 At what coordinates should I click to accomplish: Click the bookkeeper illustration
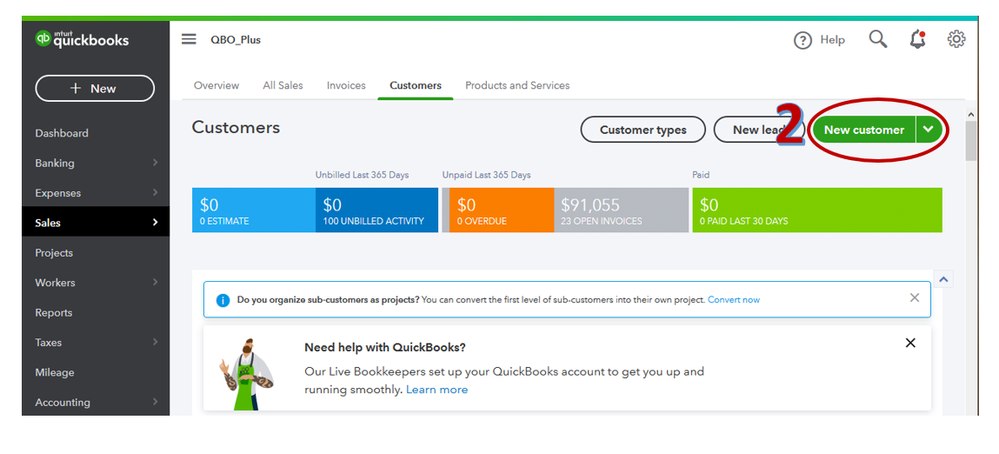coord(247,372)
